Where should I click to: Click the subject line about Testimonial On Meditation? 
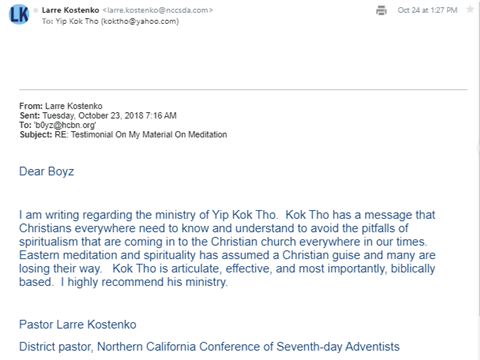[x=123, y=135]
